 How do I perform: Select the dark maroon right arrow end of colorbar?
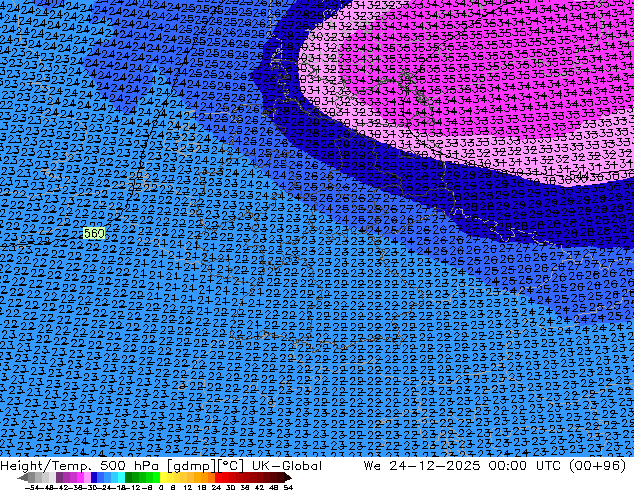[x=288, y=477]
